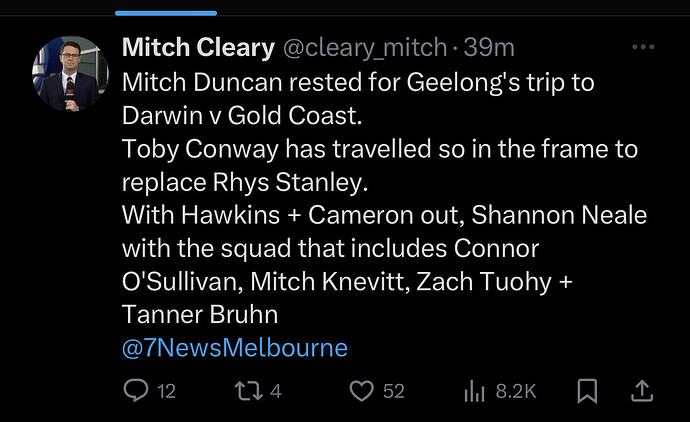This screenshot has width=690, height=422.
Task: Click the Mitch Cleary display name
Action: coord(198,48)
